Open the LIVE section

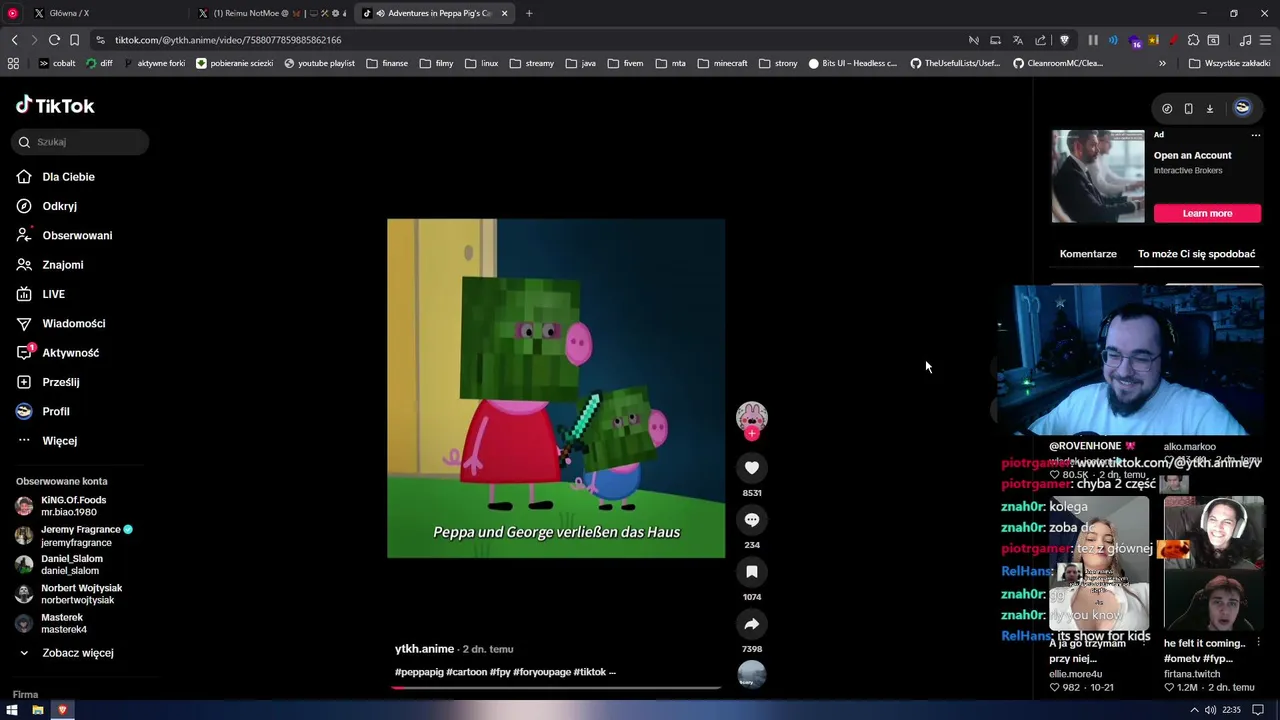click(x=41, y=294)
